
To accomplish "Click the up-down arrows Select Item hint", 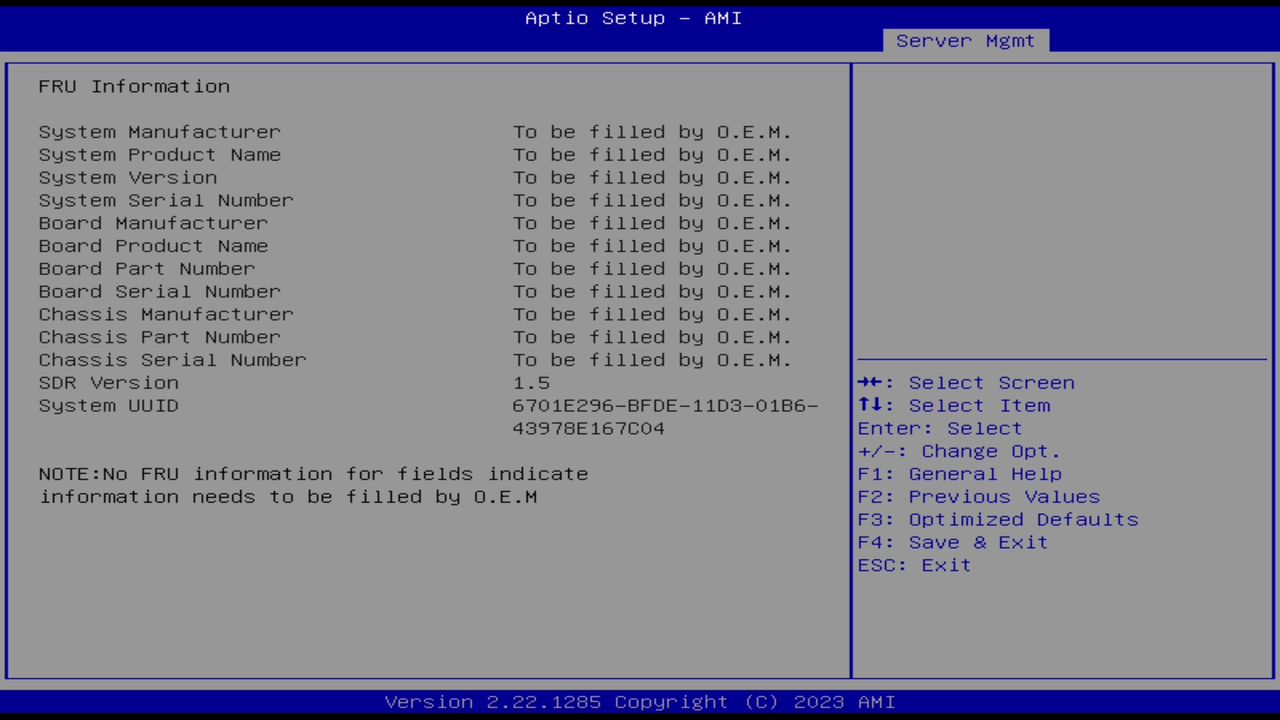I will coord(954,407).
